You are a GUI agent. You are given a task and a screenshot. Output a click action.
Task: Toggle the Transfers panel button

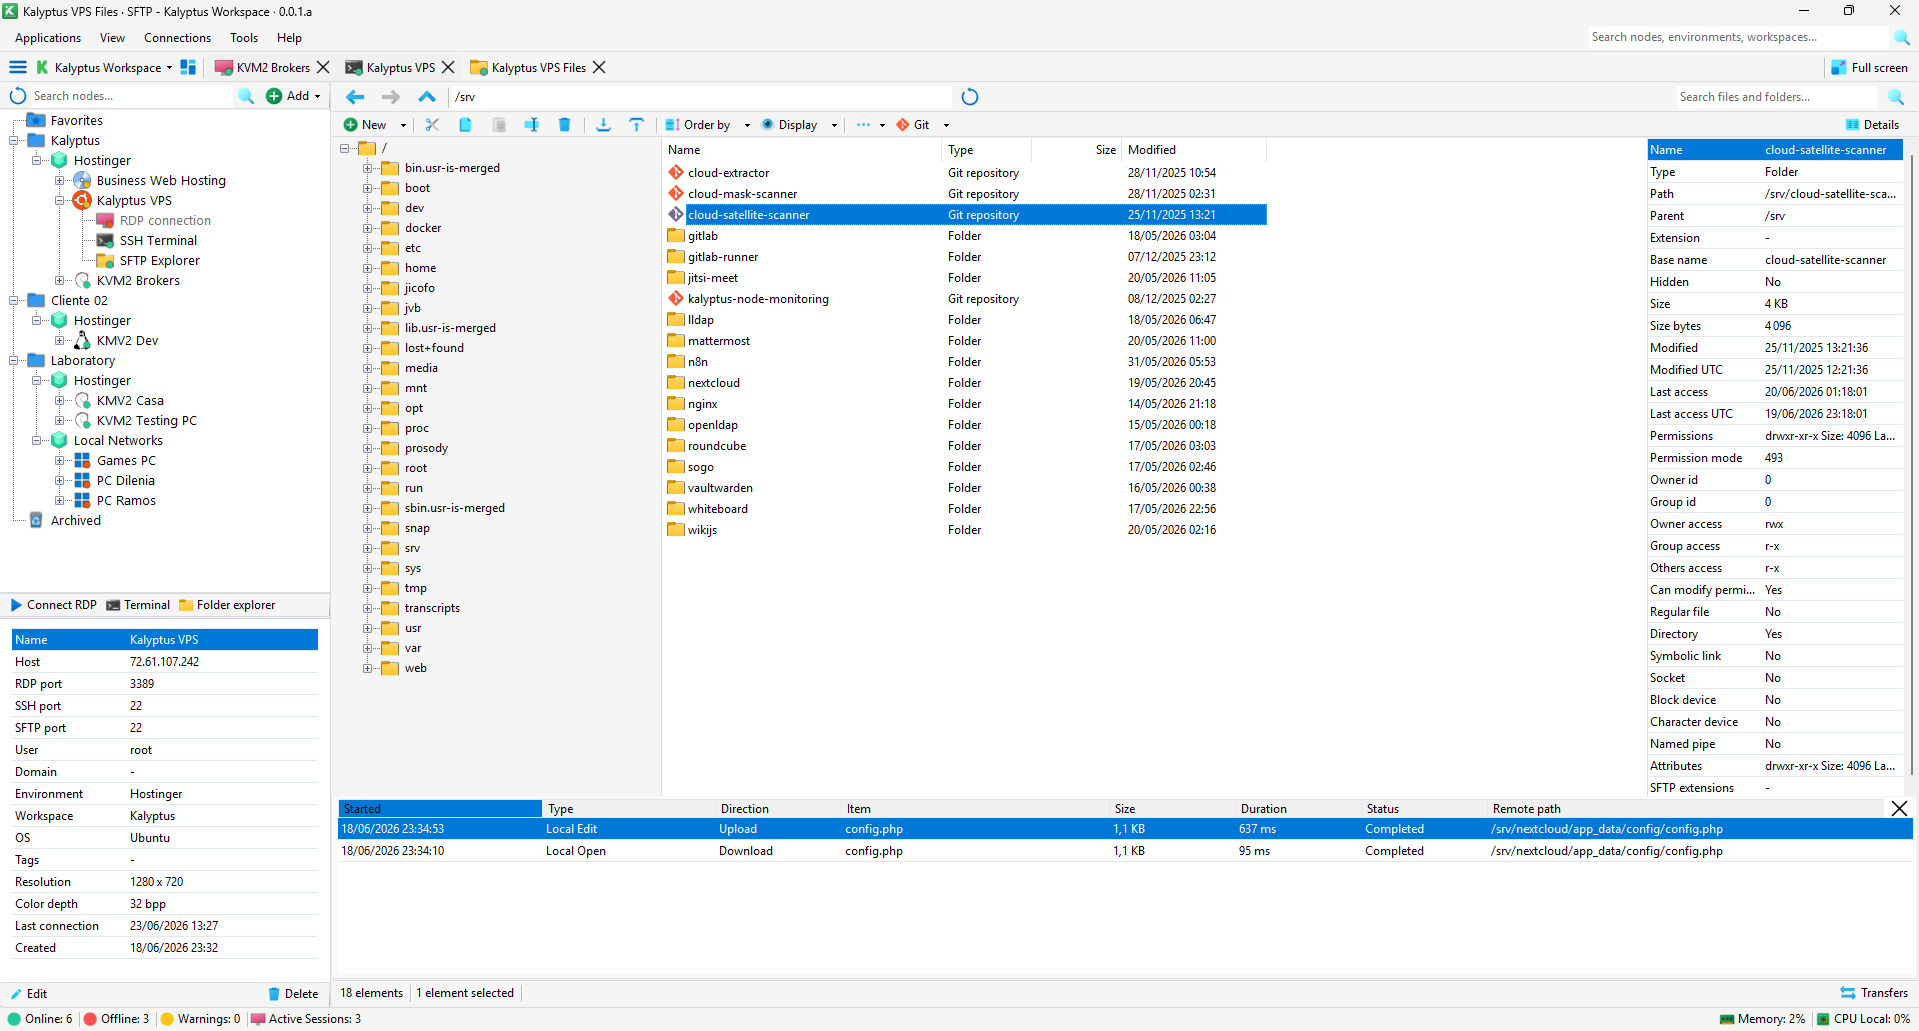pos(1874,993)
